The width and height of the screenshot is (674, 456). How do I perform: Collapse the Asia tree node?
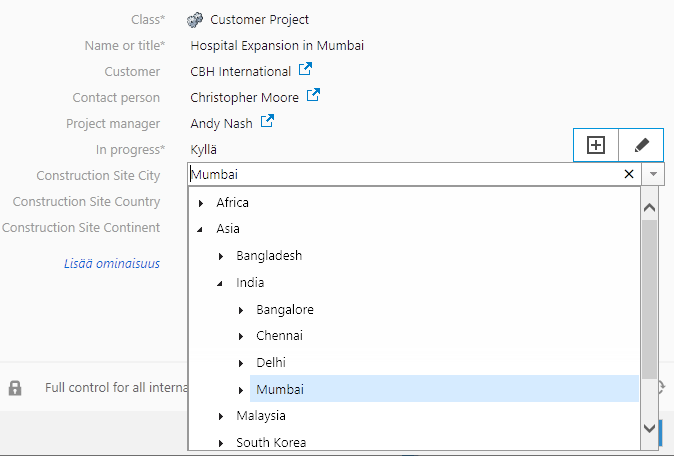pos(201,229)
